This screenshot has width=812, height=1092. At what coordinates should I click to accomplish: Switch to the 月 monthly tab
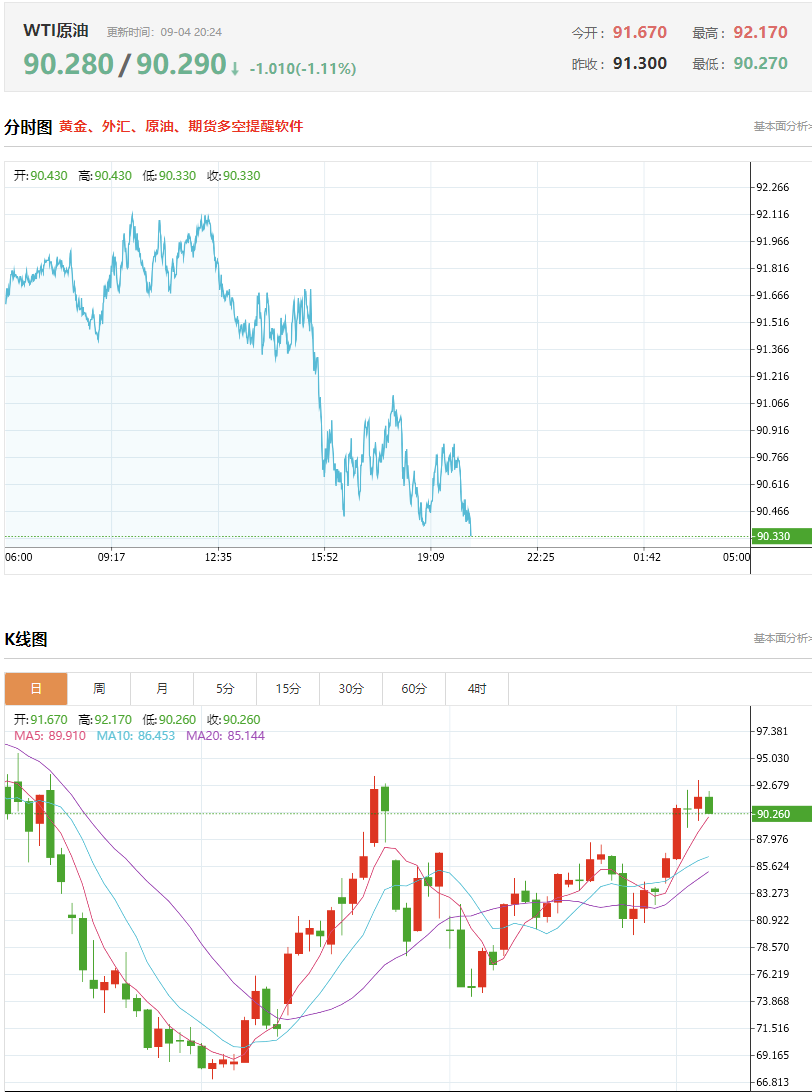click(162, 689)
